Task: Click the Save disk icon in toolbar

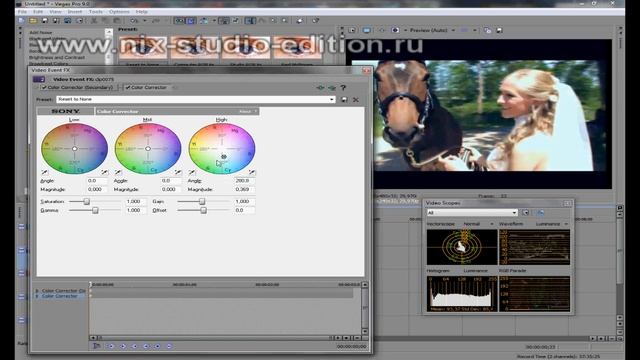Action: tap(44, 20)
